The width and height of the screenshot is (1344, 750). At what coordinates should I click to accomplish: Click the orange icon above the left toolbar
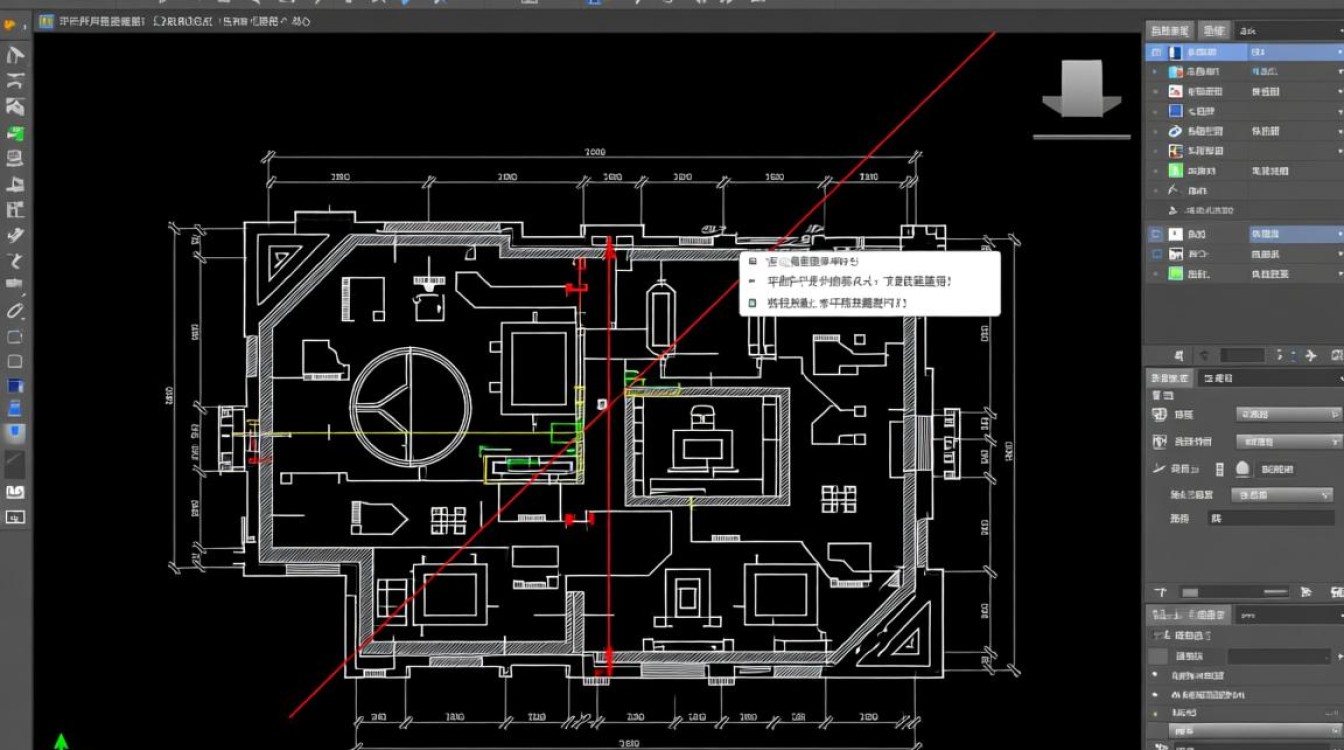pyautogui.click(x=12, y=23)
